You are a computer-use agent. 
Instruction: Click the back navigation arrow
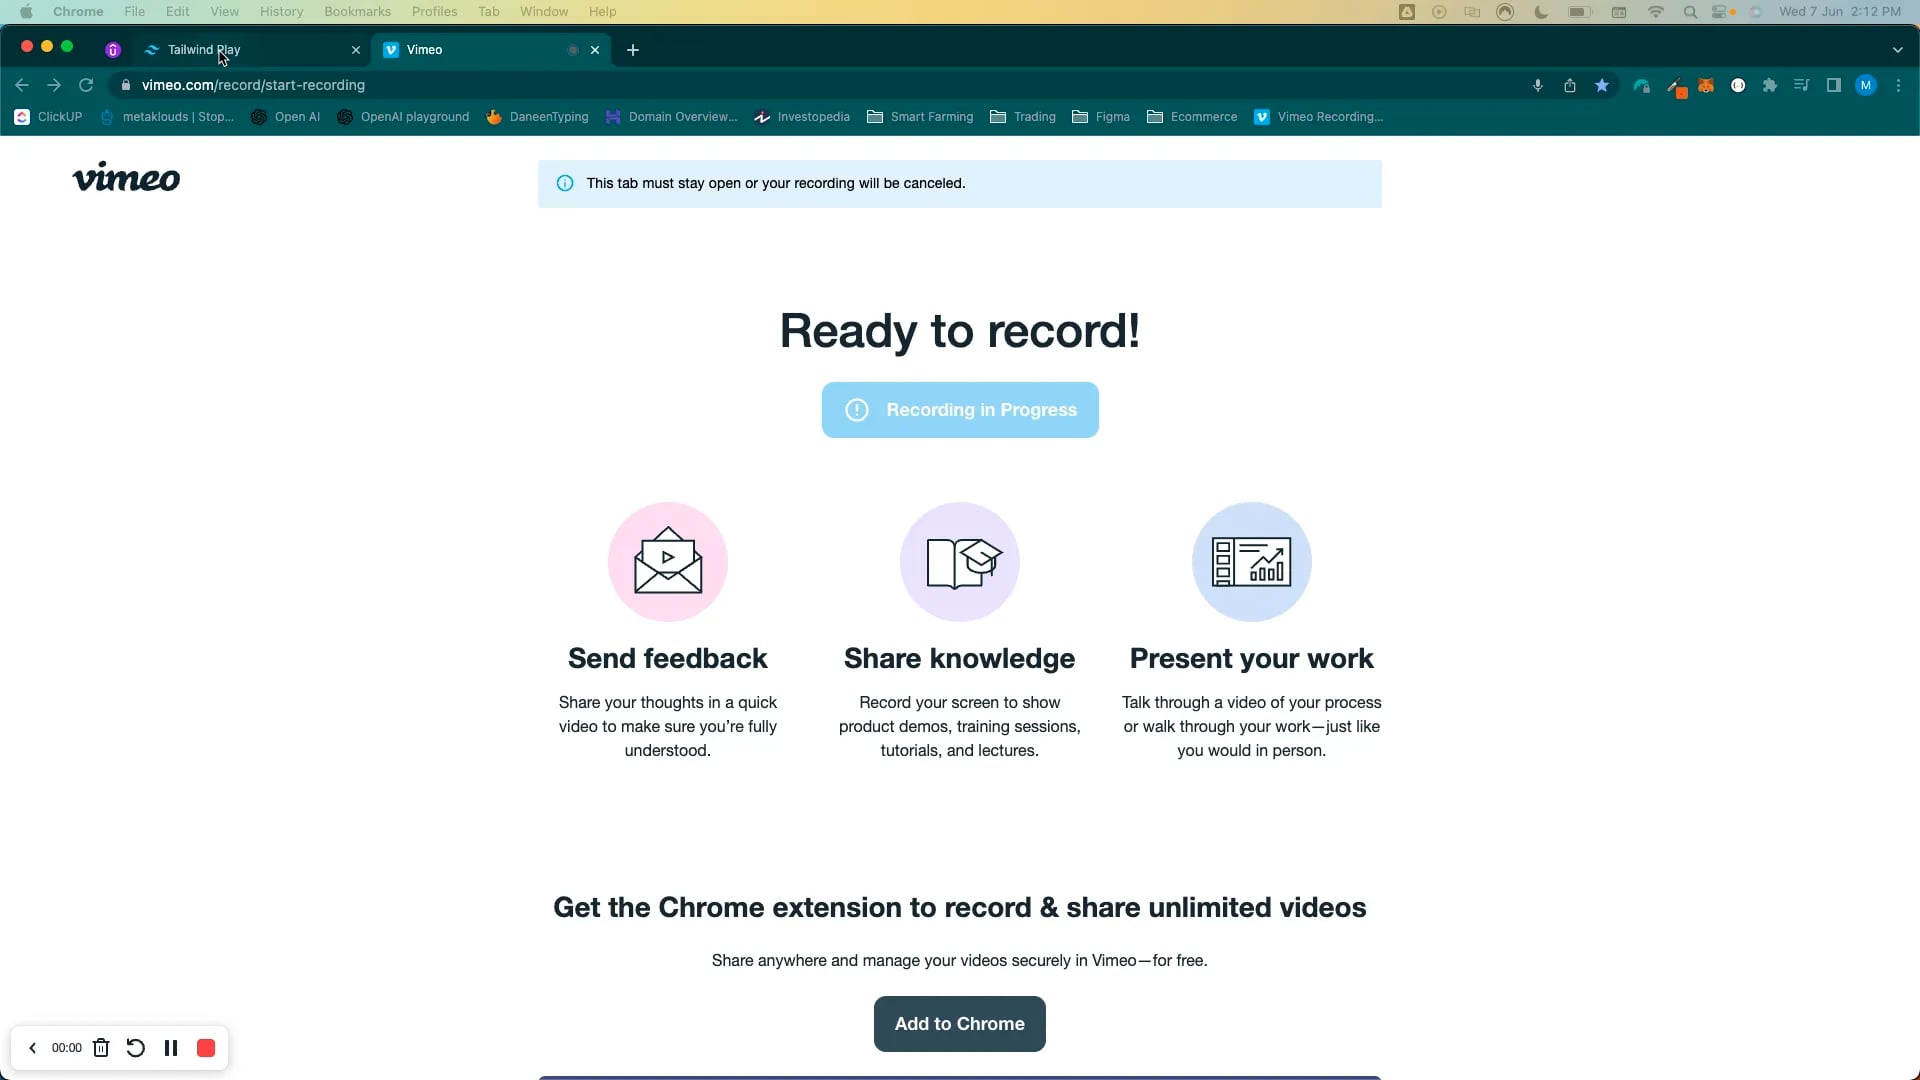coord(21,84)
